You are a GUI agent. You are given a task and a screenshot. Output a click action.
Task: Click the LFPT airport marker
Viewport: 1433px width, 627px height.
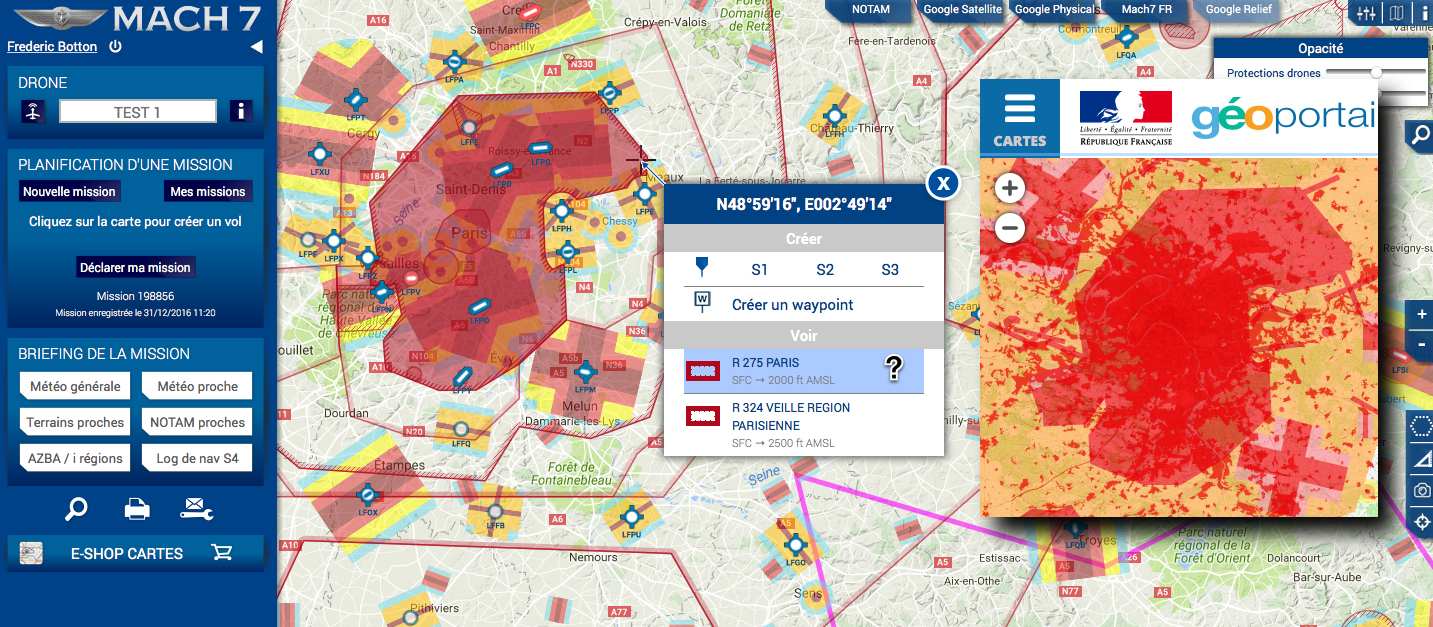[x=355, y=99]
